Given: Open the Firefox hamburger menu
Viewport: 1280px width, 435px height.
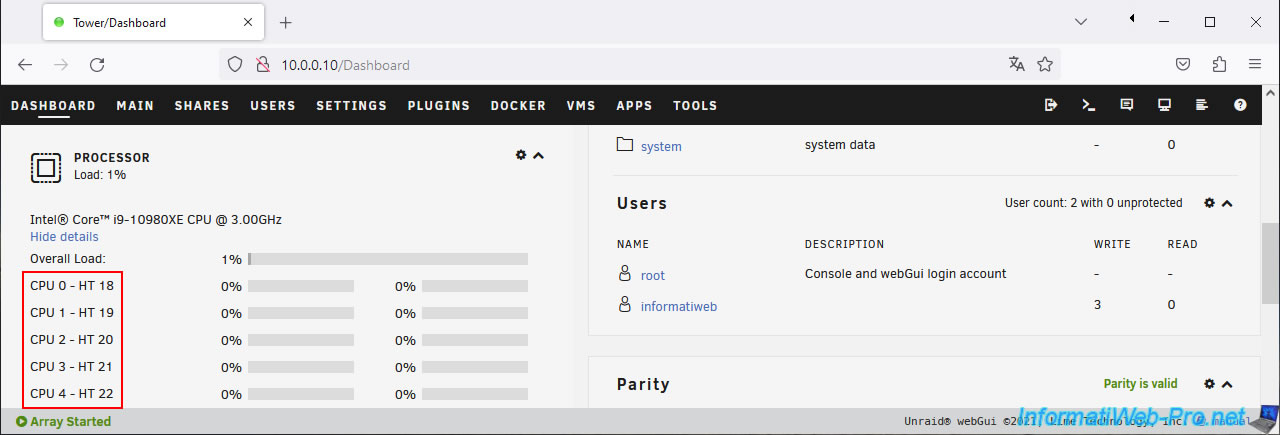Looking at the screenshot, I should (x=1255, y=64).
